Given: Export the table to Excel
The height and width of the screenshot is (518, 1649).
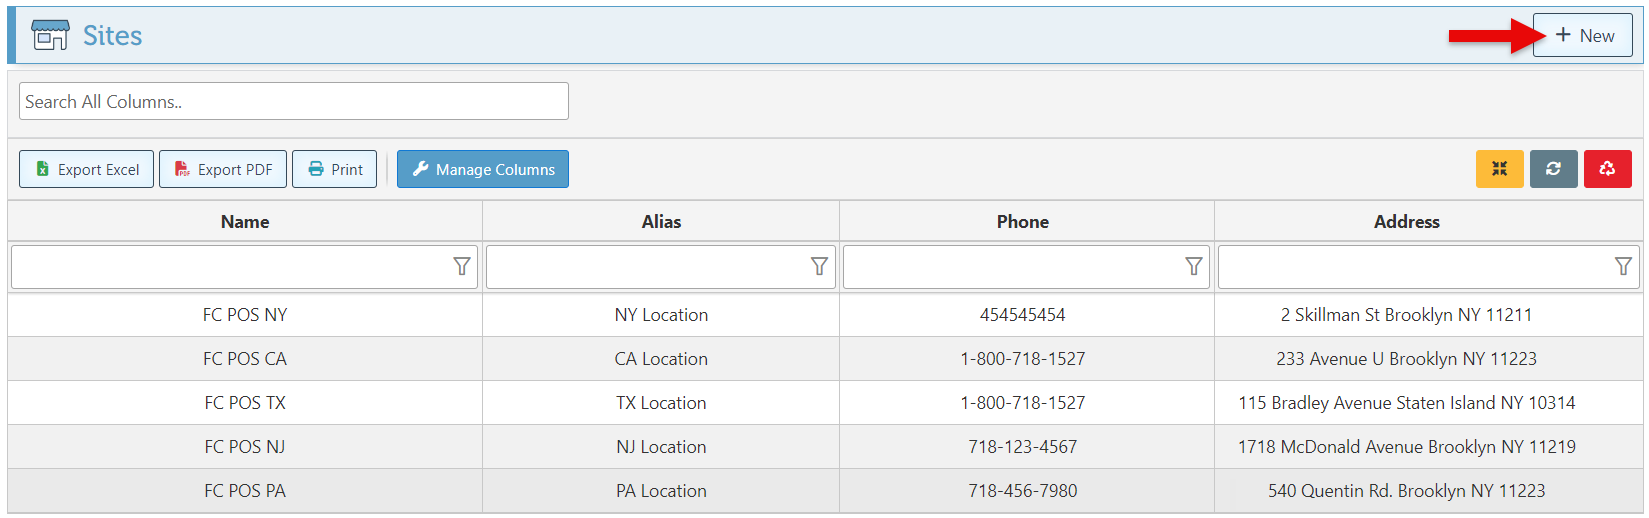Looking at the screenshot, I should tap(87, 169).
